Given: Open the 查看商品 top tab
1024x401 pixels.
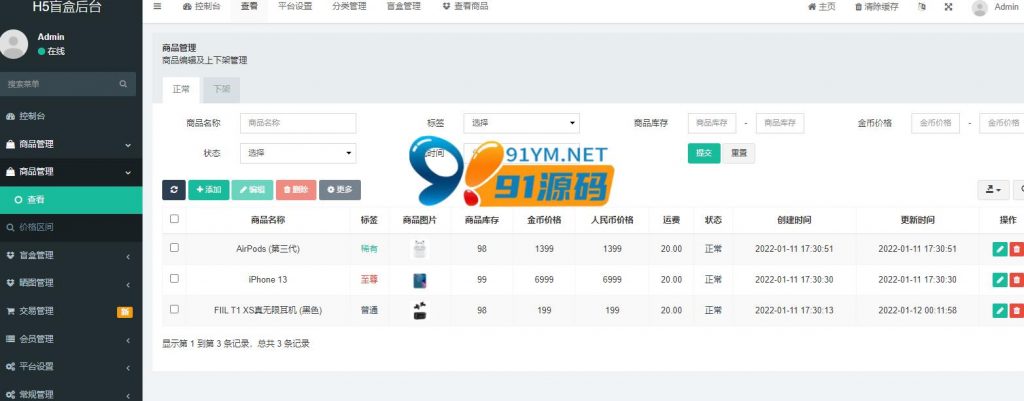Looking at the screenshot, I should coord(464,7).
